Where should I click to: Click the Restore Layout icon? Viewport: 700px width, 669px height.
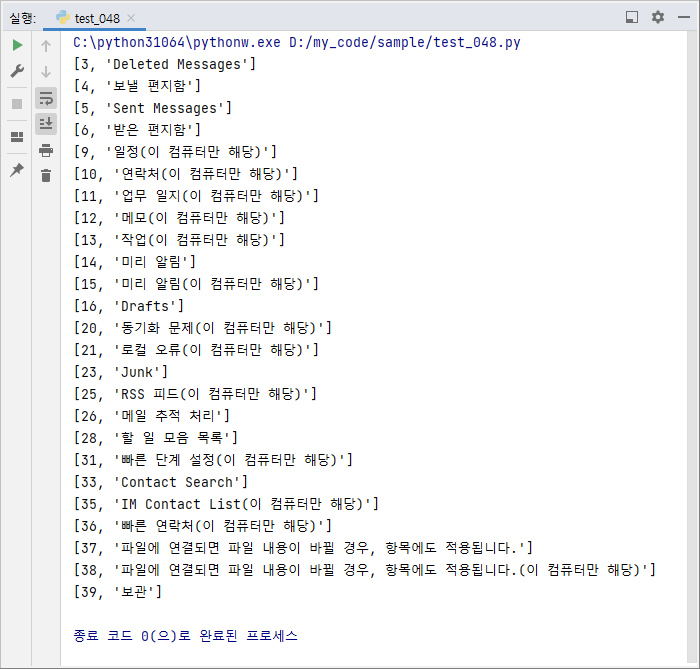coord(17,137)
